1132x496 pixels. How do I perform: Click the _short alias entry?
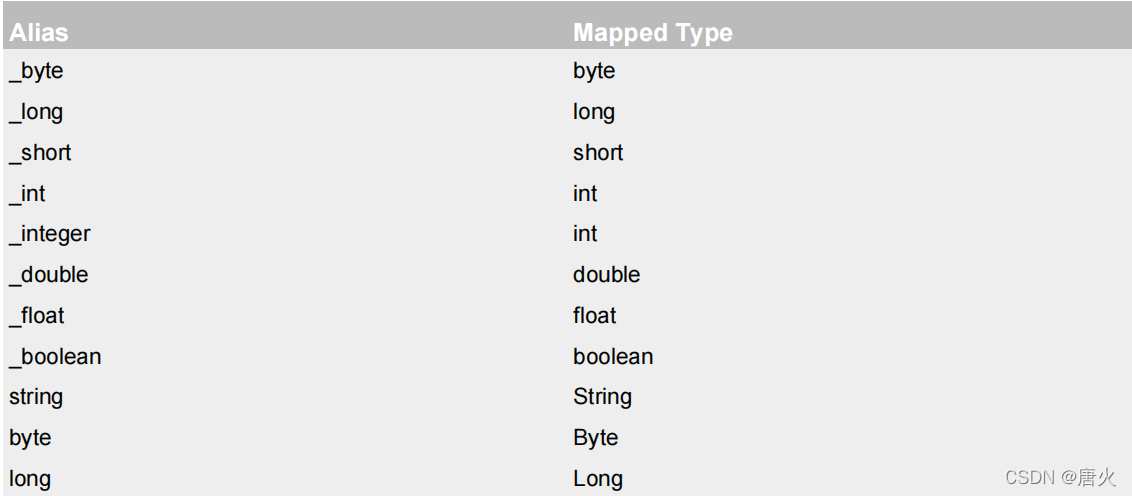(40, 152)
